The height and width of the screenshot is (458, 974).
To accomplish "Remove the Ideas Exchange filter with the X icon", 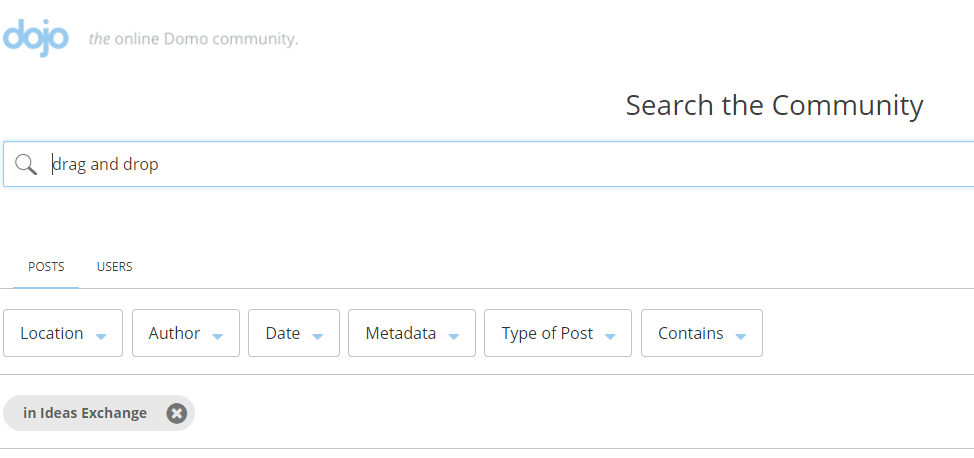I will click(176, 413).
